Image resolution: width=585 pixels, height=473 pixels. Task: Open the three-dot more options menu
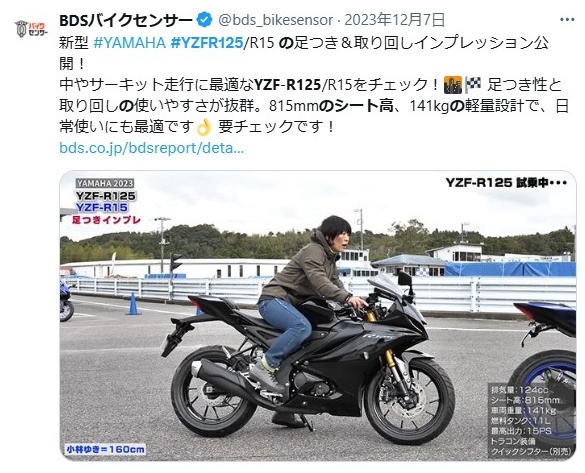coord(567,20)
